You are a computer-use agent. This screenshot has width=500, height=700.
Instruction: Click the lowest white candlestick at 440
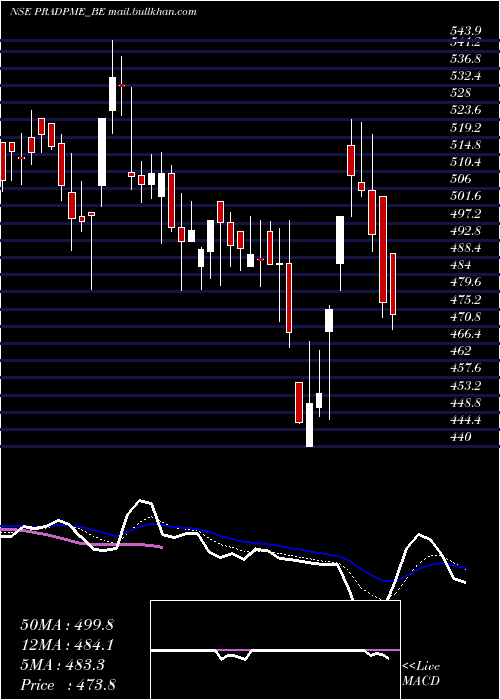pyautogui.click(x=309, y=425)
